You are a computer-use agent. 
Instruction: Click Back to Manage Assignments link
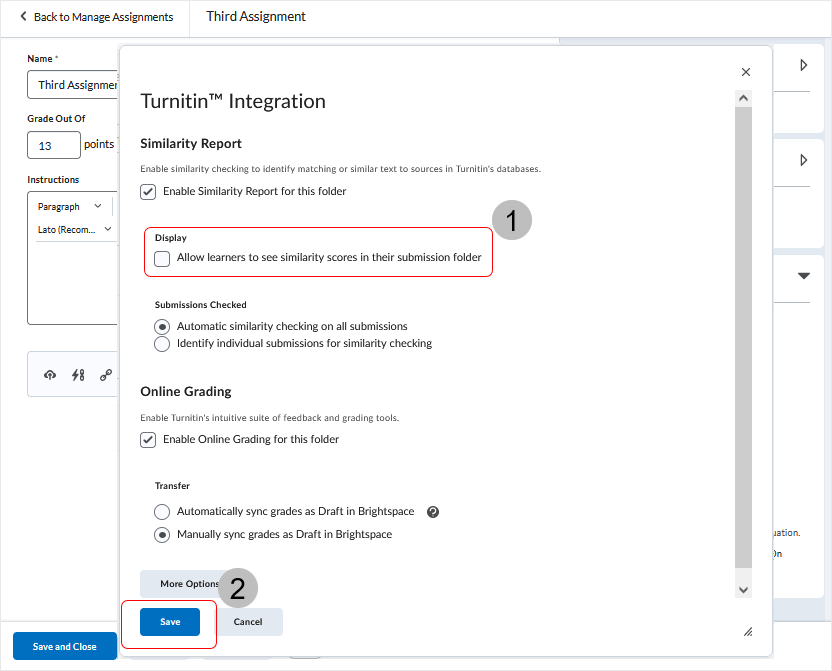click(x=103, y=17)
